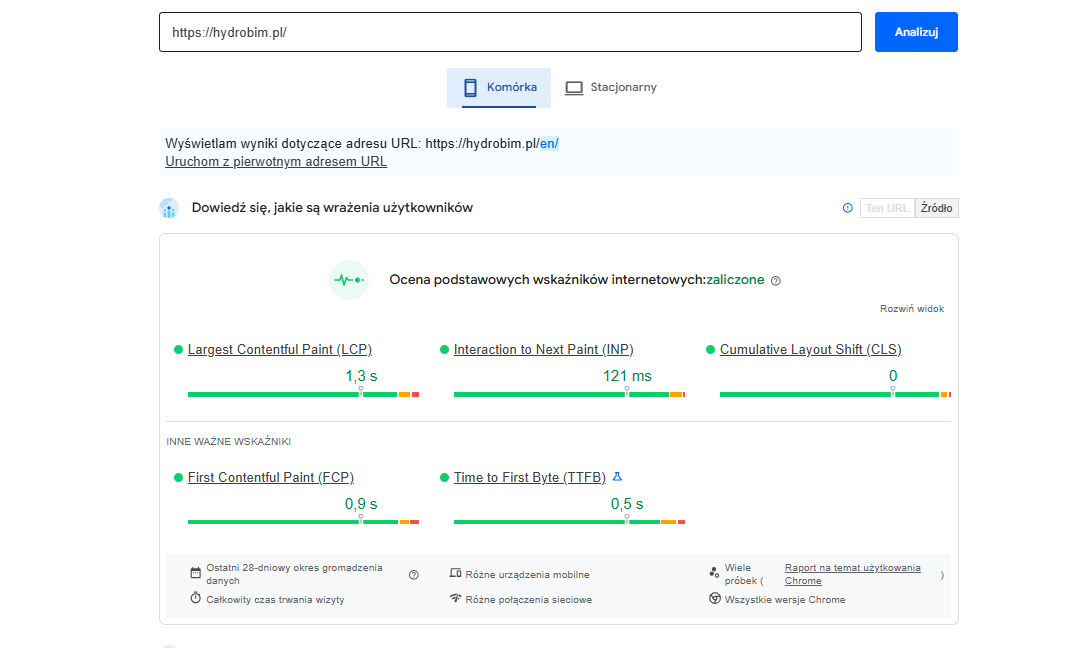Click the URL input field
Viewport: 1079px width, 648px height.
tap(510, 32)
